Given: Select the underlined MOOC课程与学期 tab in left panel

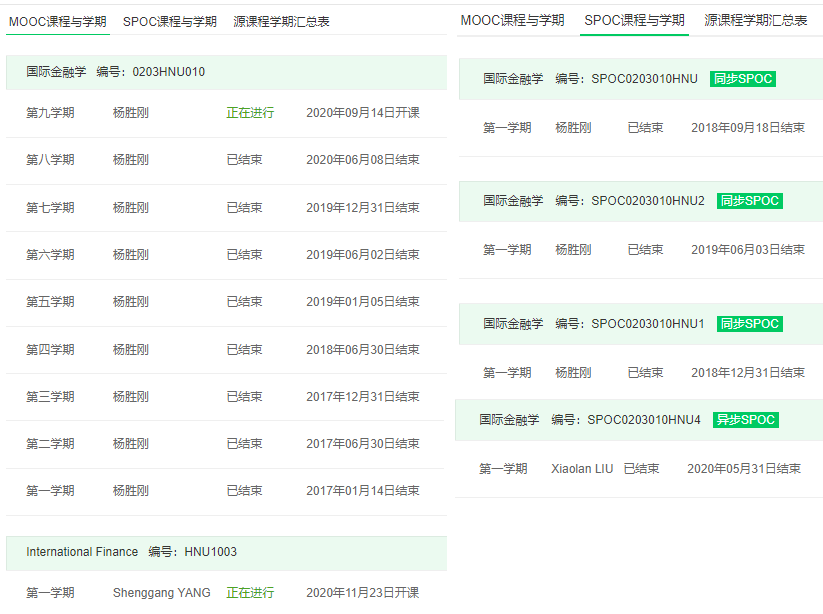Looking at the screenshot, I should 58,21.
